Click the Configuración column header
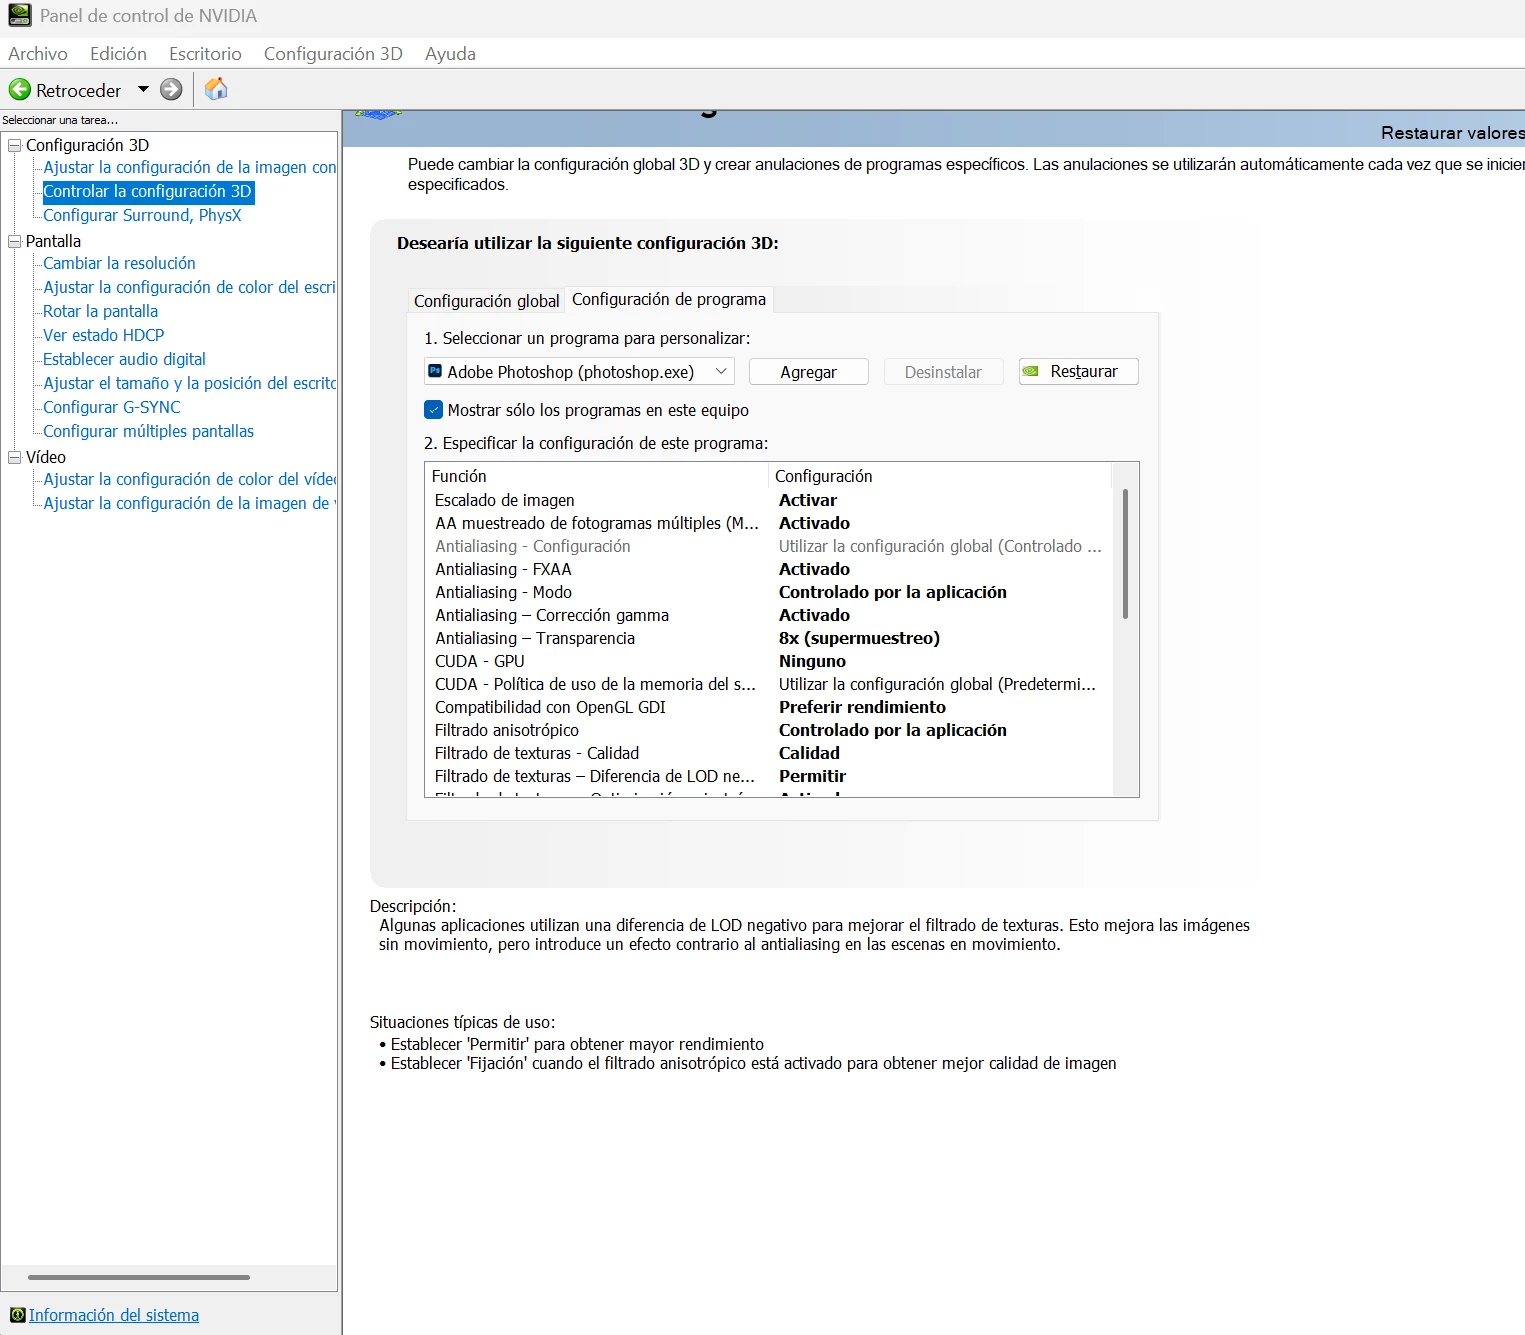 point(940,476)
